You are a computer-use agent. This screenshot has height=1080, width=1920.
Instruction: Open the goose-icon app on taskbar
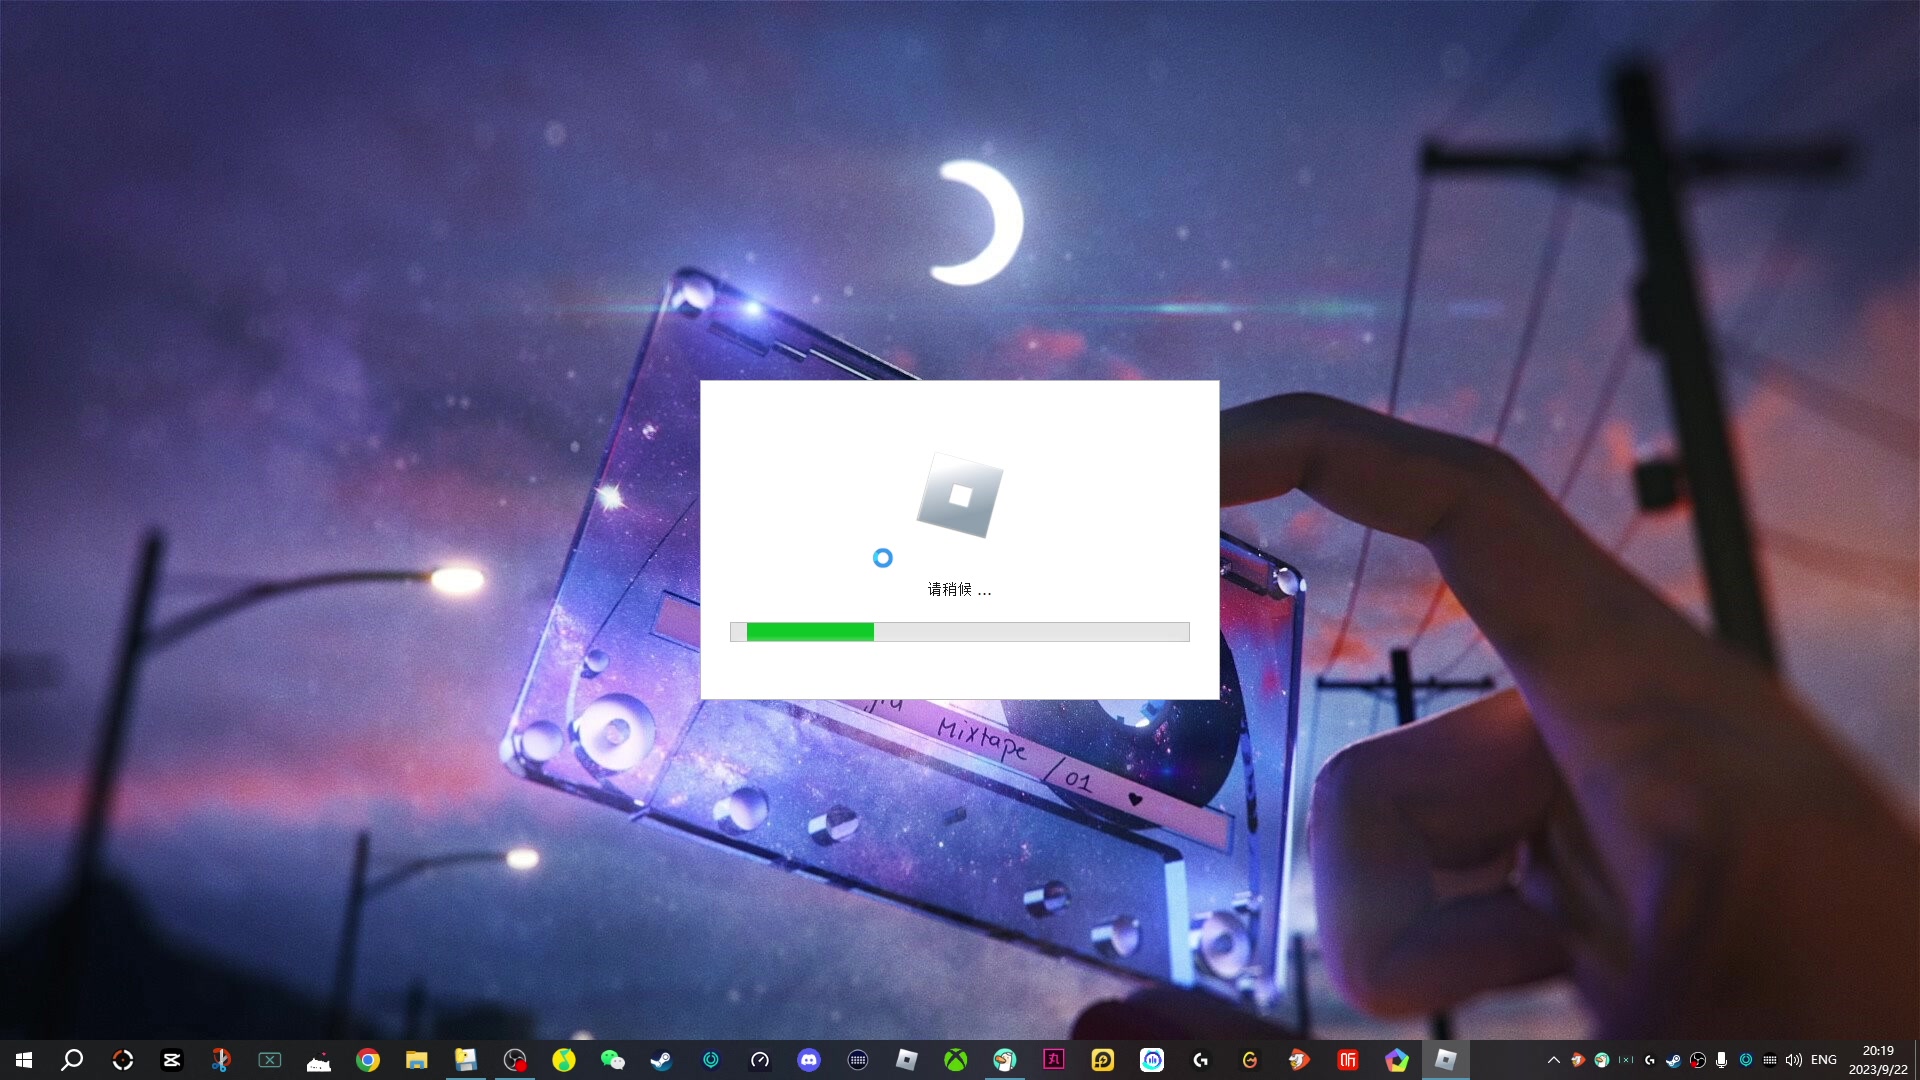1005,1060
